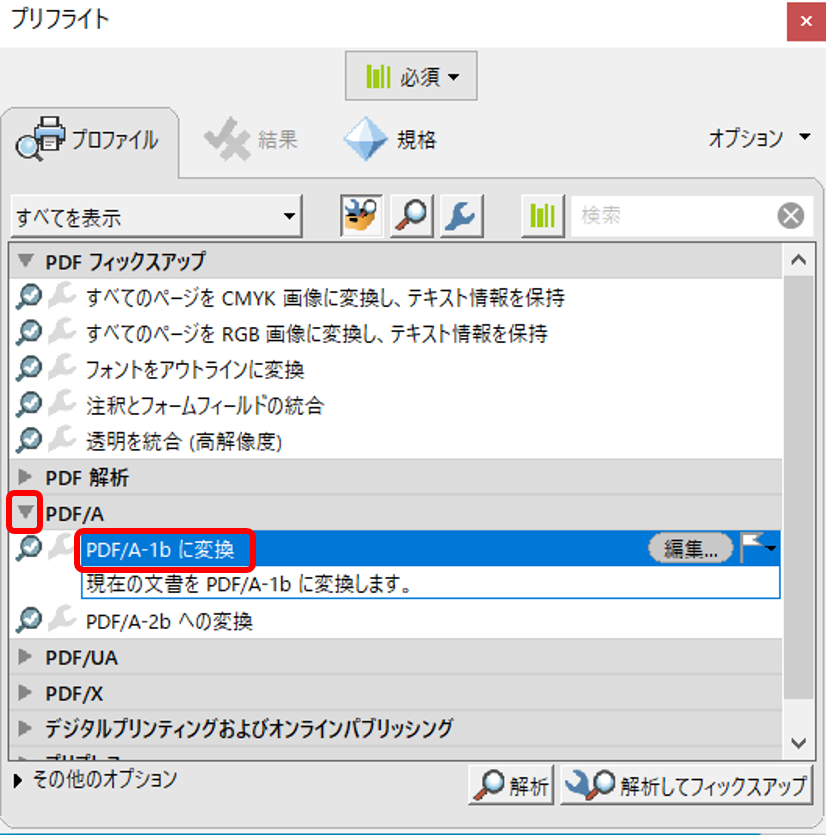Click magnifier icon beside フォントをアウトラインに変換

click(x=29, y=369)
